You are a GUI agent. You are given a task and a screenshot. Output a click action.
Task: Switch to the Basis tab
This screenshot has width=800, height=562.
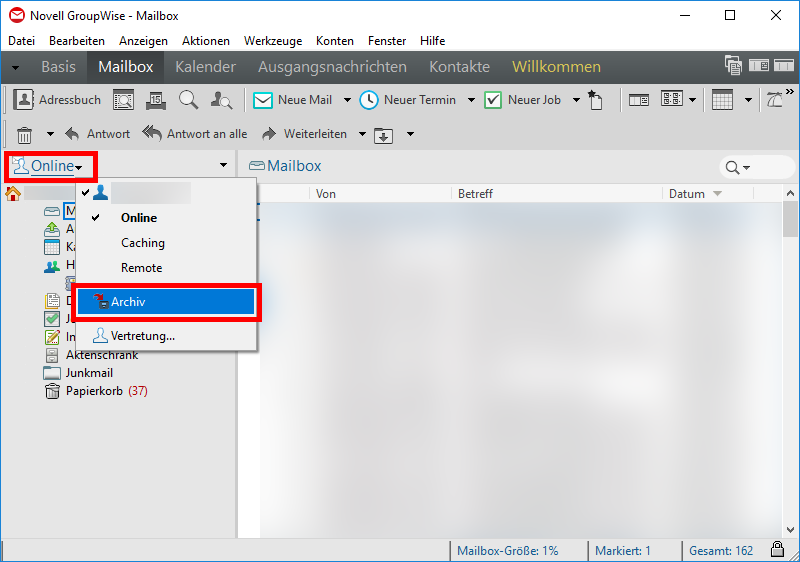tap(59, 67)
